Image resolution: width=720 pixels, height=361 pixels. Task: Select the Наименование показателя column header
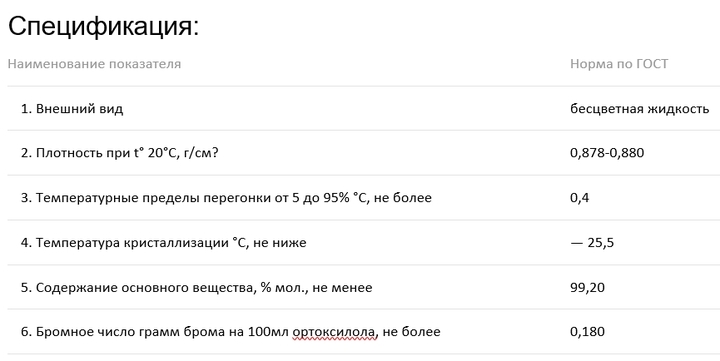coord(94,63)
